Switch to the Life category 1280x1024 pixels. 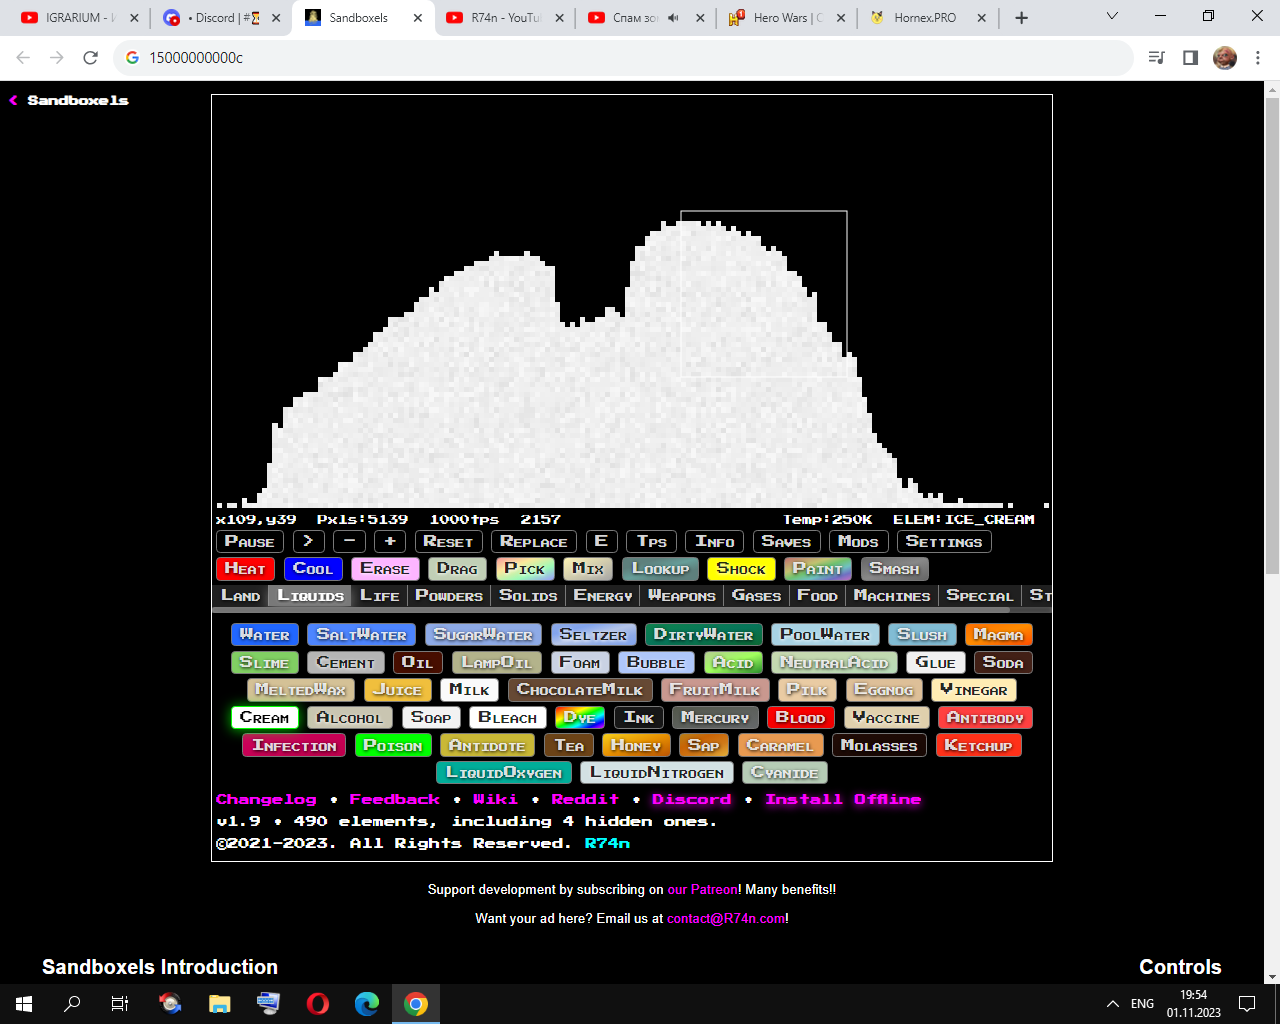point(380,596)
